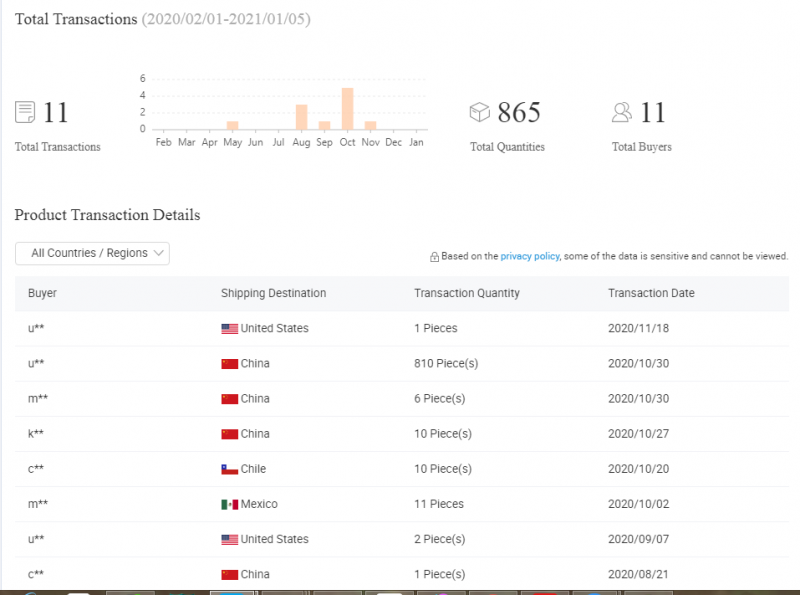Click the Shipping Destination column header

pyautogui.click(x=273, y=293)
